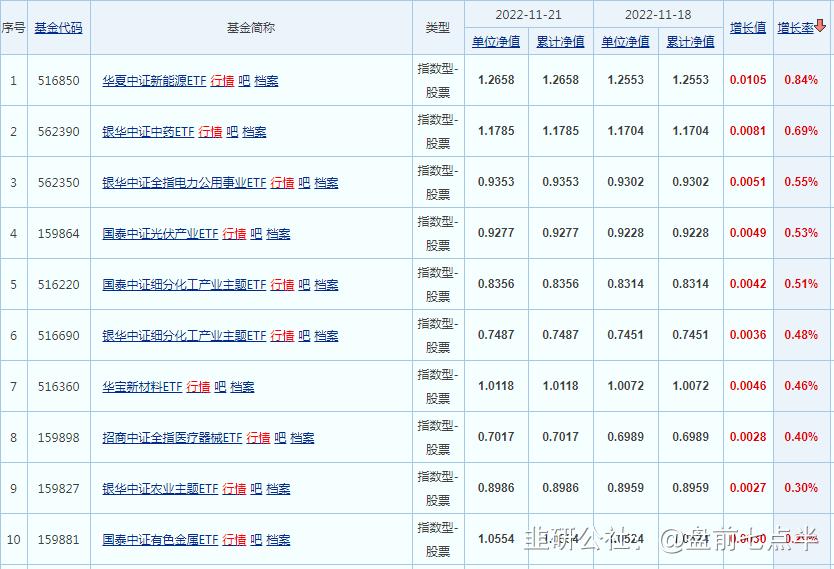Open 档案 for 银华中证细分化工产业主题ETF
Viewport: 834px width, 569px height.
click(x=326, y=336)
